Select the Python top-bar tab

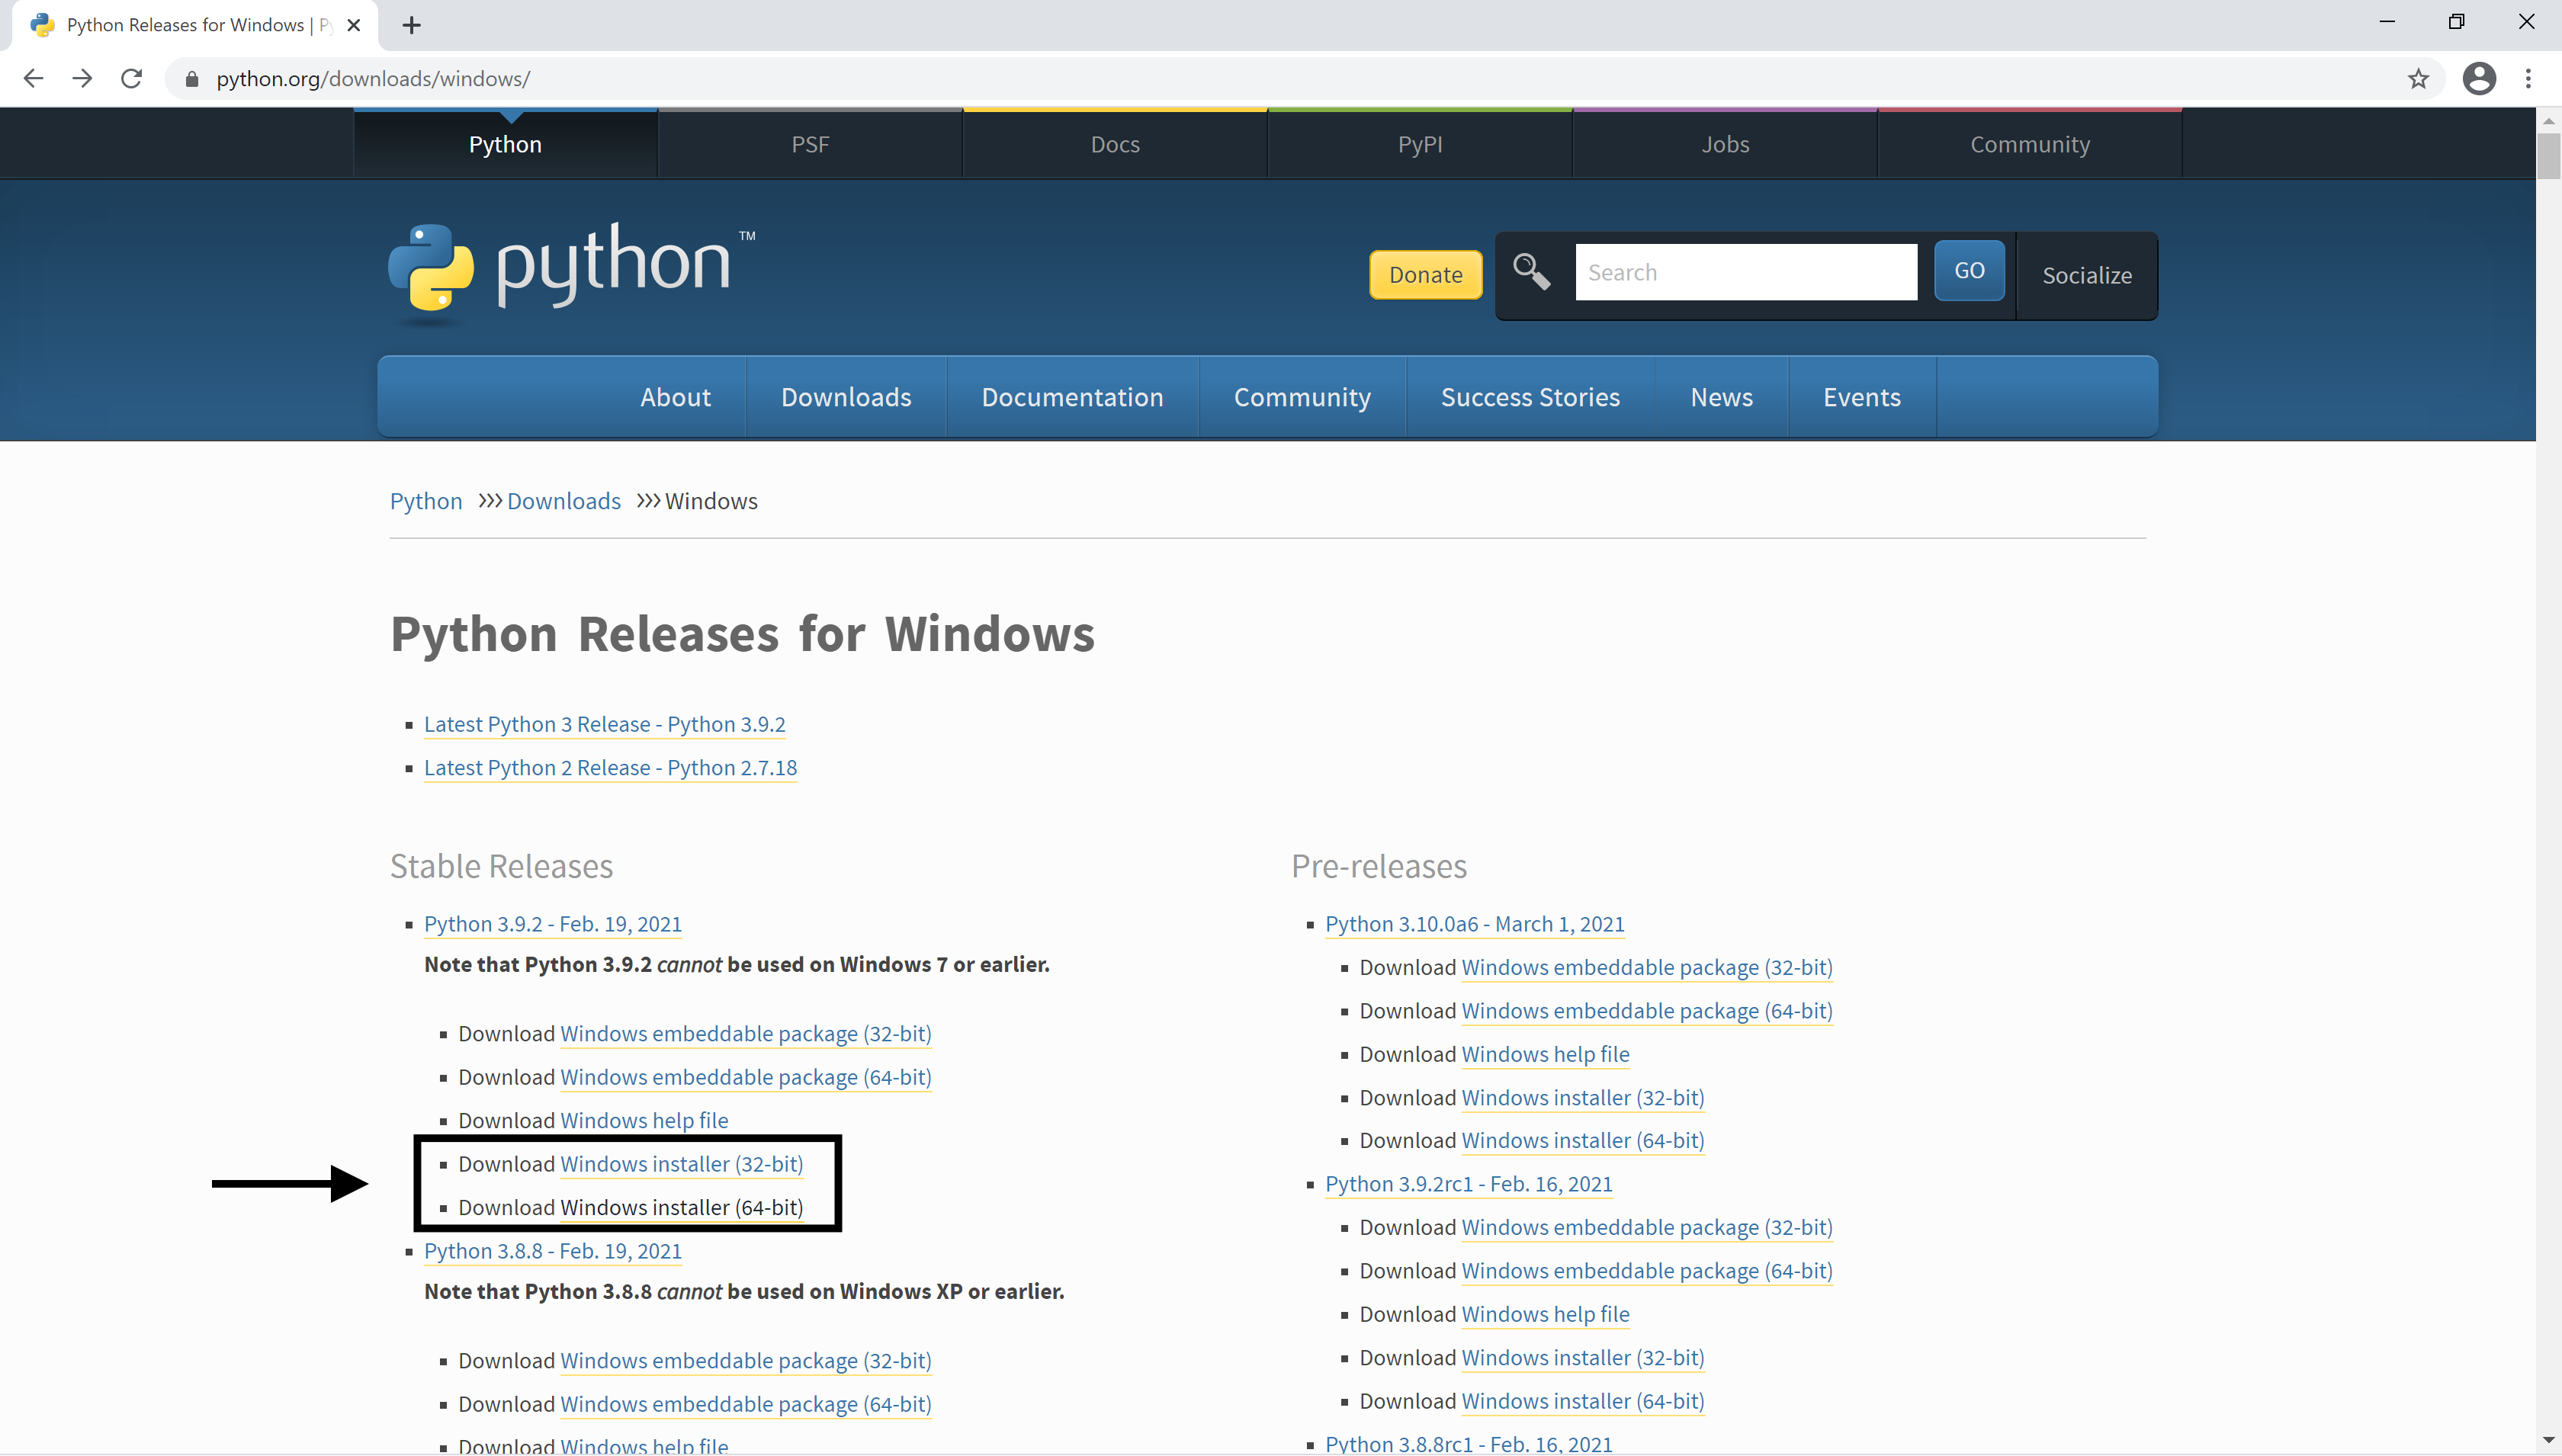click(505, 144)
